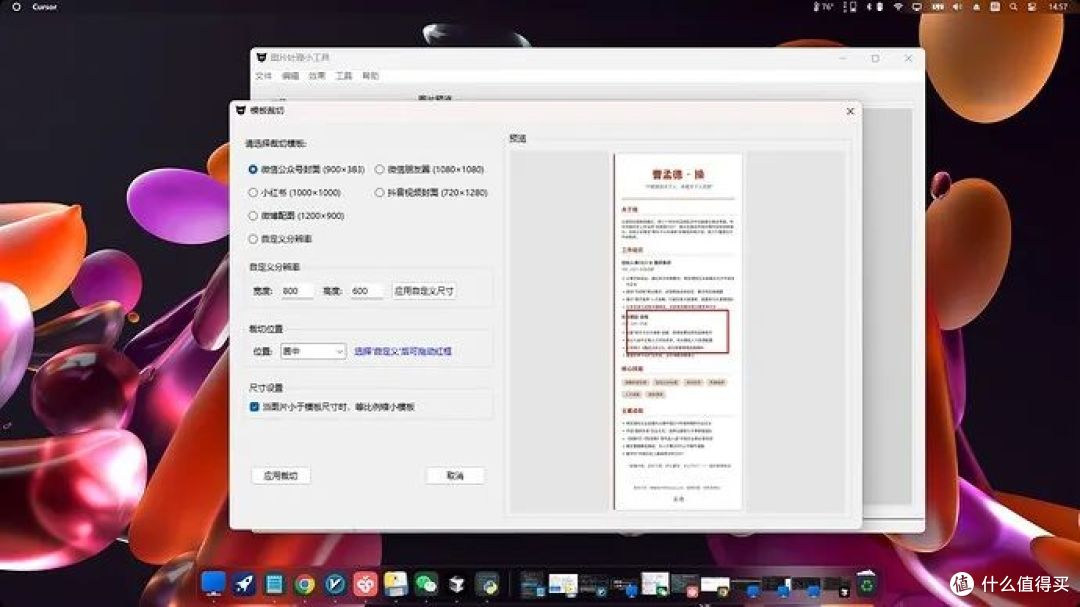The height and width of the screenshot is (607, 1080).
Task: Open the Python app icon in dock
Action: pyautogui.click(x=488, y=584)
